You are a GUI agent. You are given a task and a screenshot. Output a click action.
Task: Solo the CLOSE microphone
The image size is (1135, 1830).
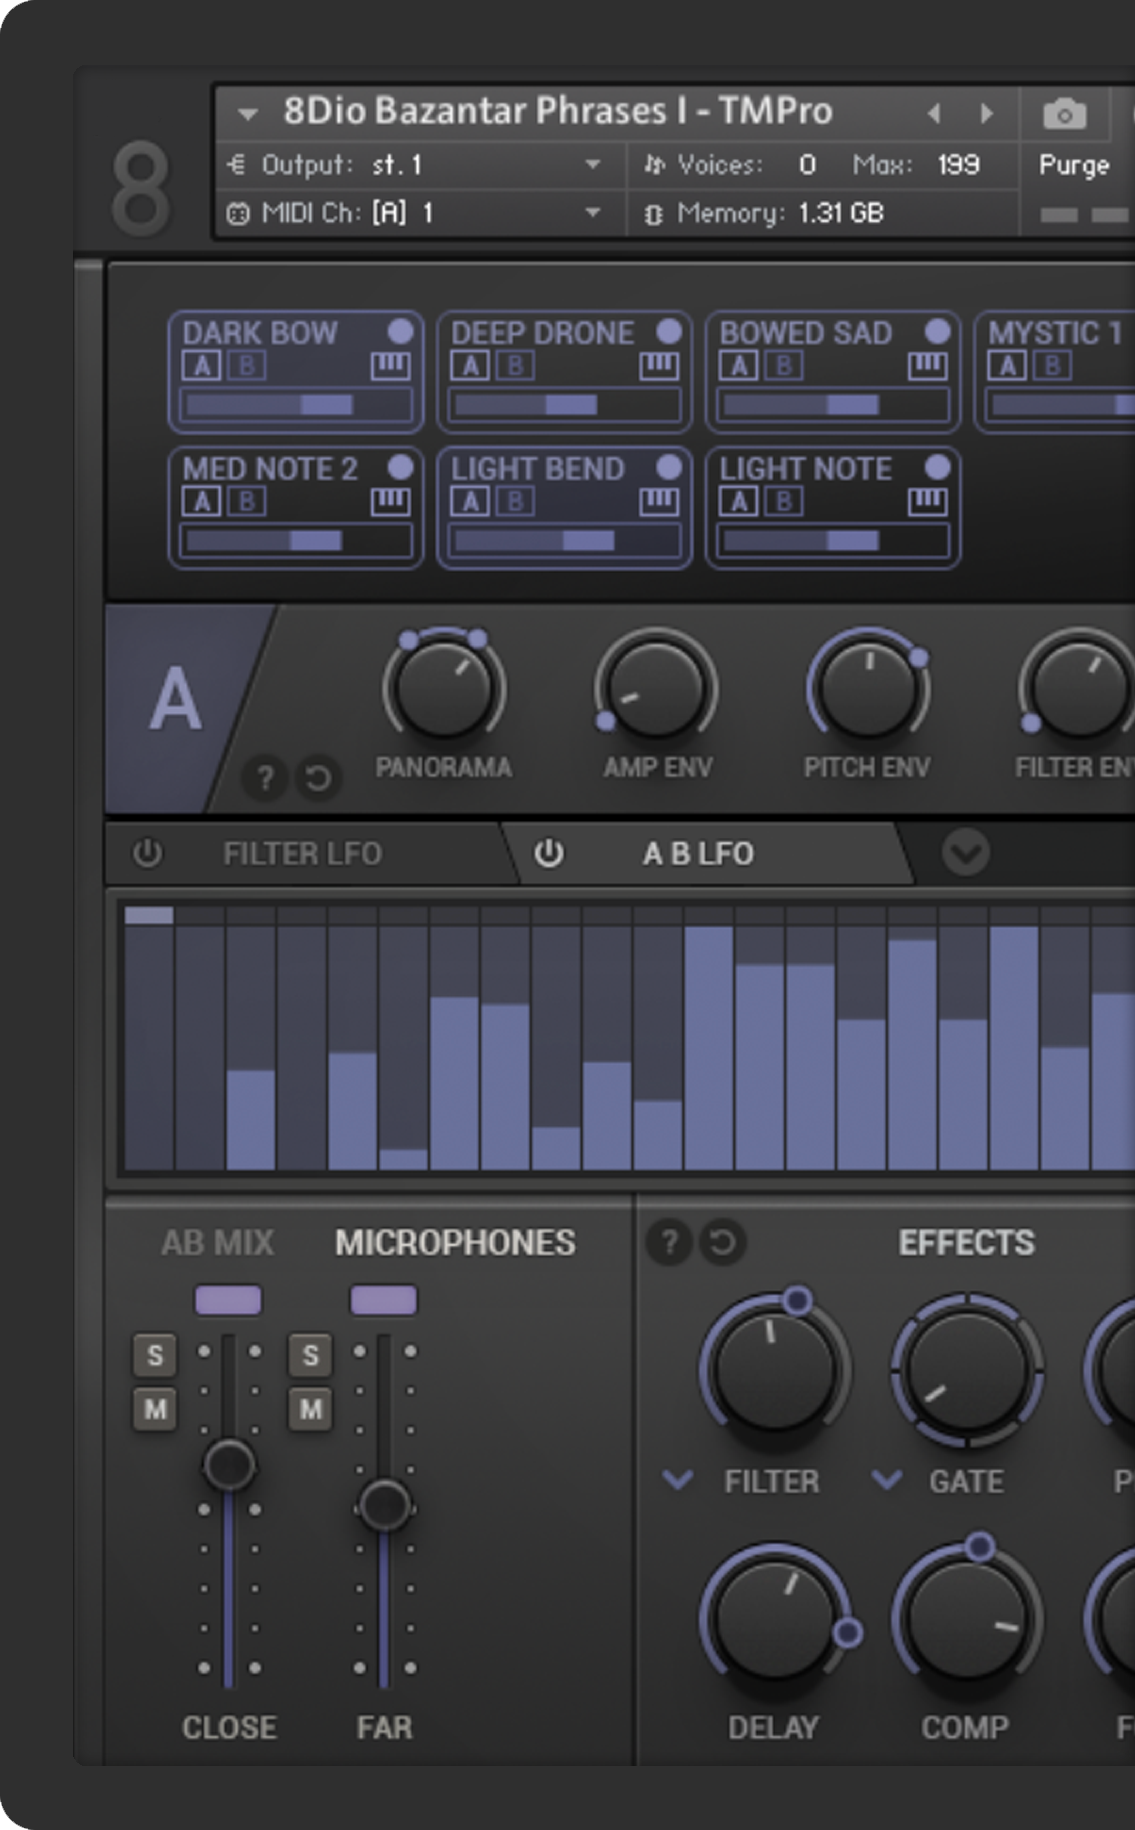(155, 1355)
